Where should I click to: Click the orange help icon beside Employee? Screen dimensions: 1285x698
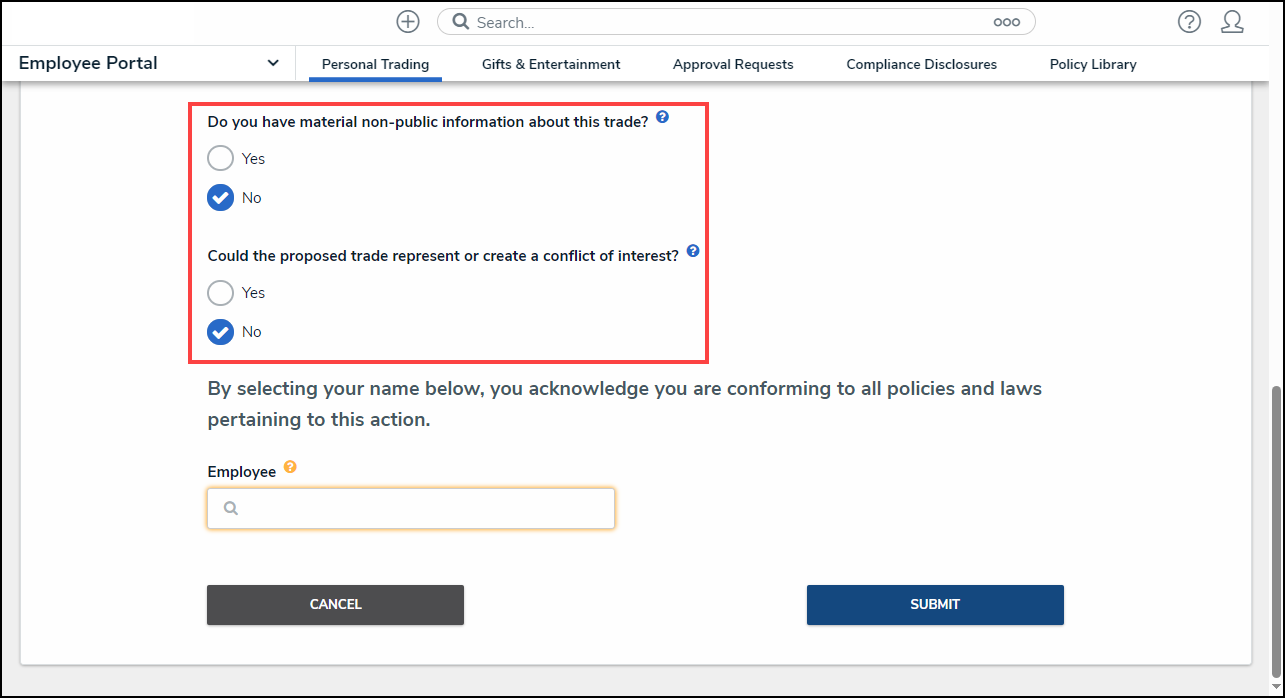(x=290, y=466)
